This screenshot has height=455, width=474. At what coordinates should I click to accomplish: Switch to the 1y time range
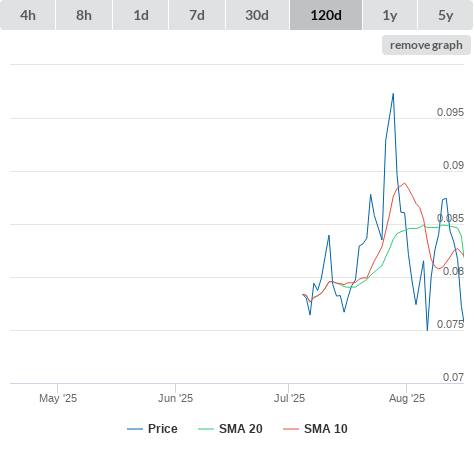[x=390, y=15]
